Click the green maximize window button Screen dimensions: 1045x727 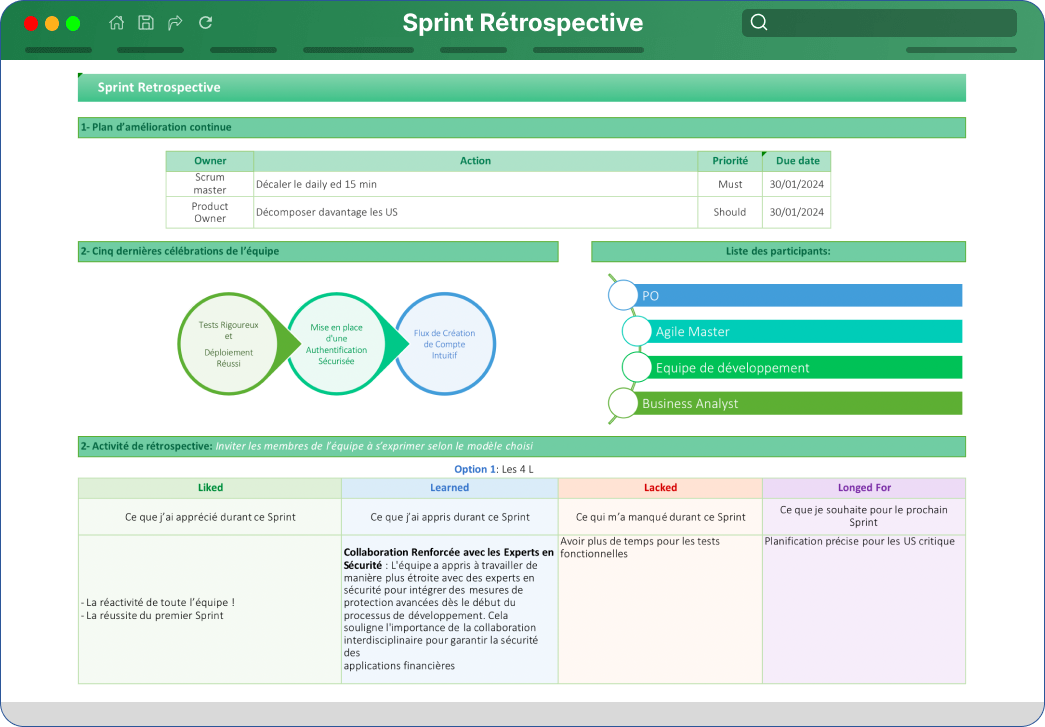[73, 23]
